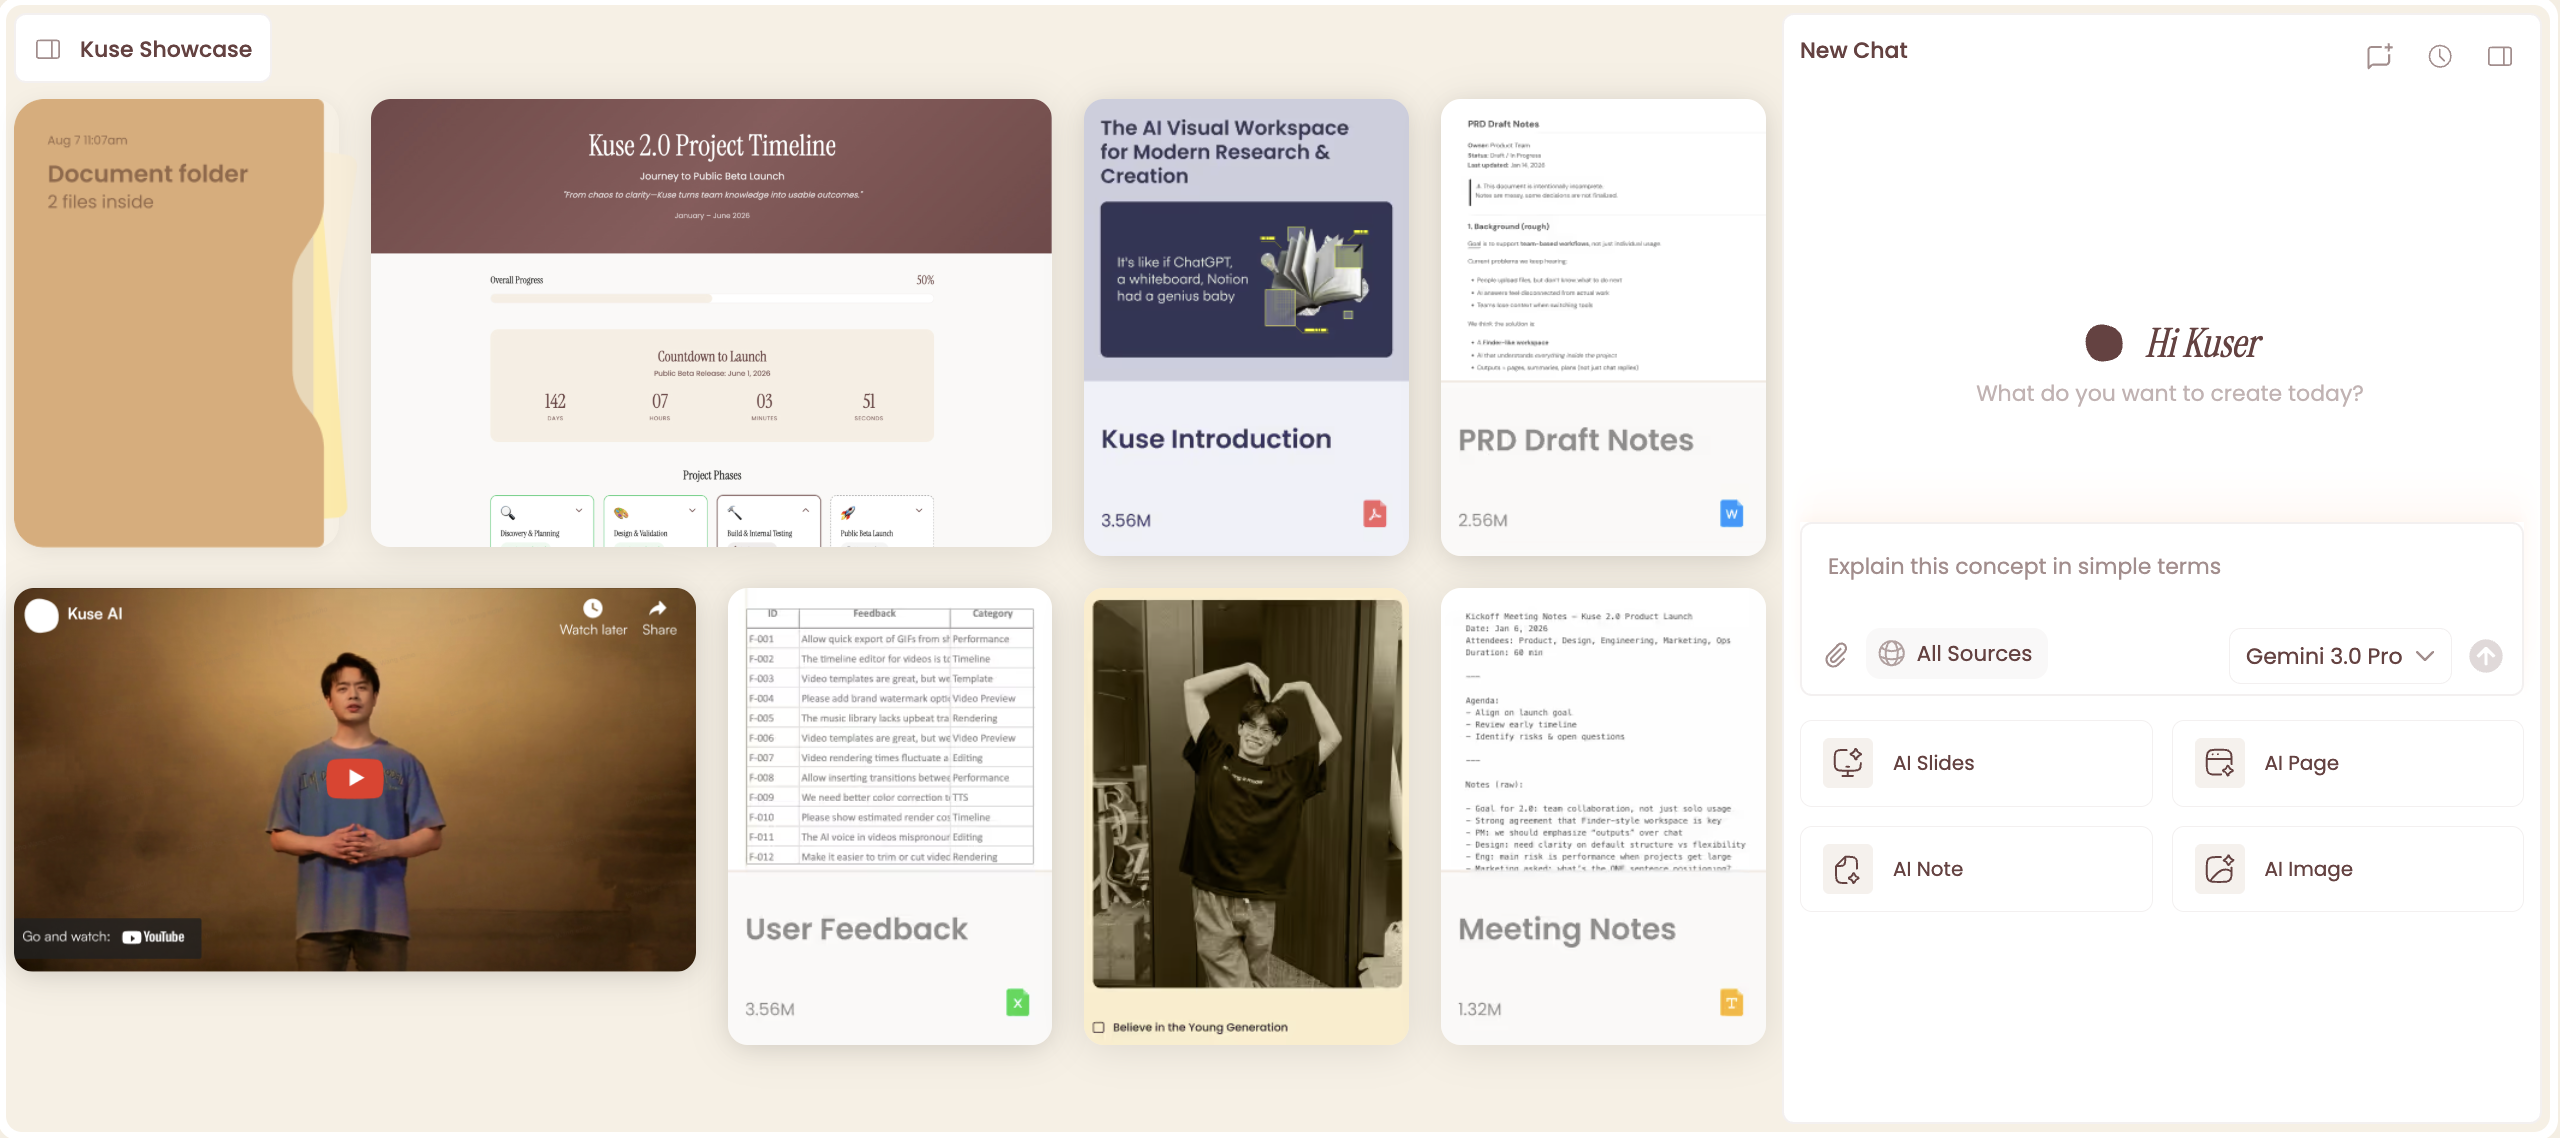Check the Believe in the Young Generation checkbox

(1098, 1026)
